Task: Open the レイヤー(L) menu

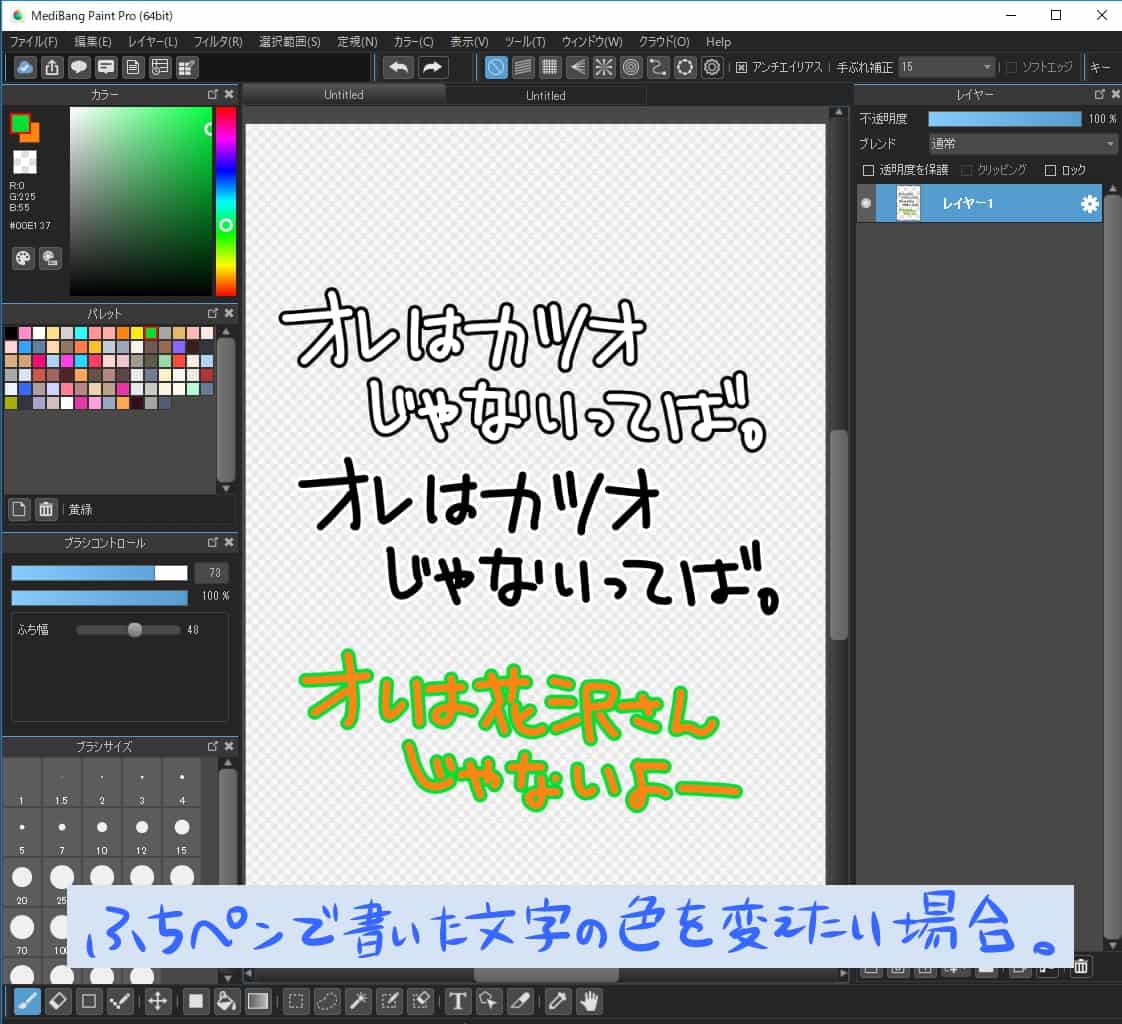Action: point(152,42)
